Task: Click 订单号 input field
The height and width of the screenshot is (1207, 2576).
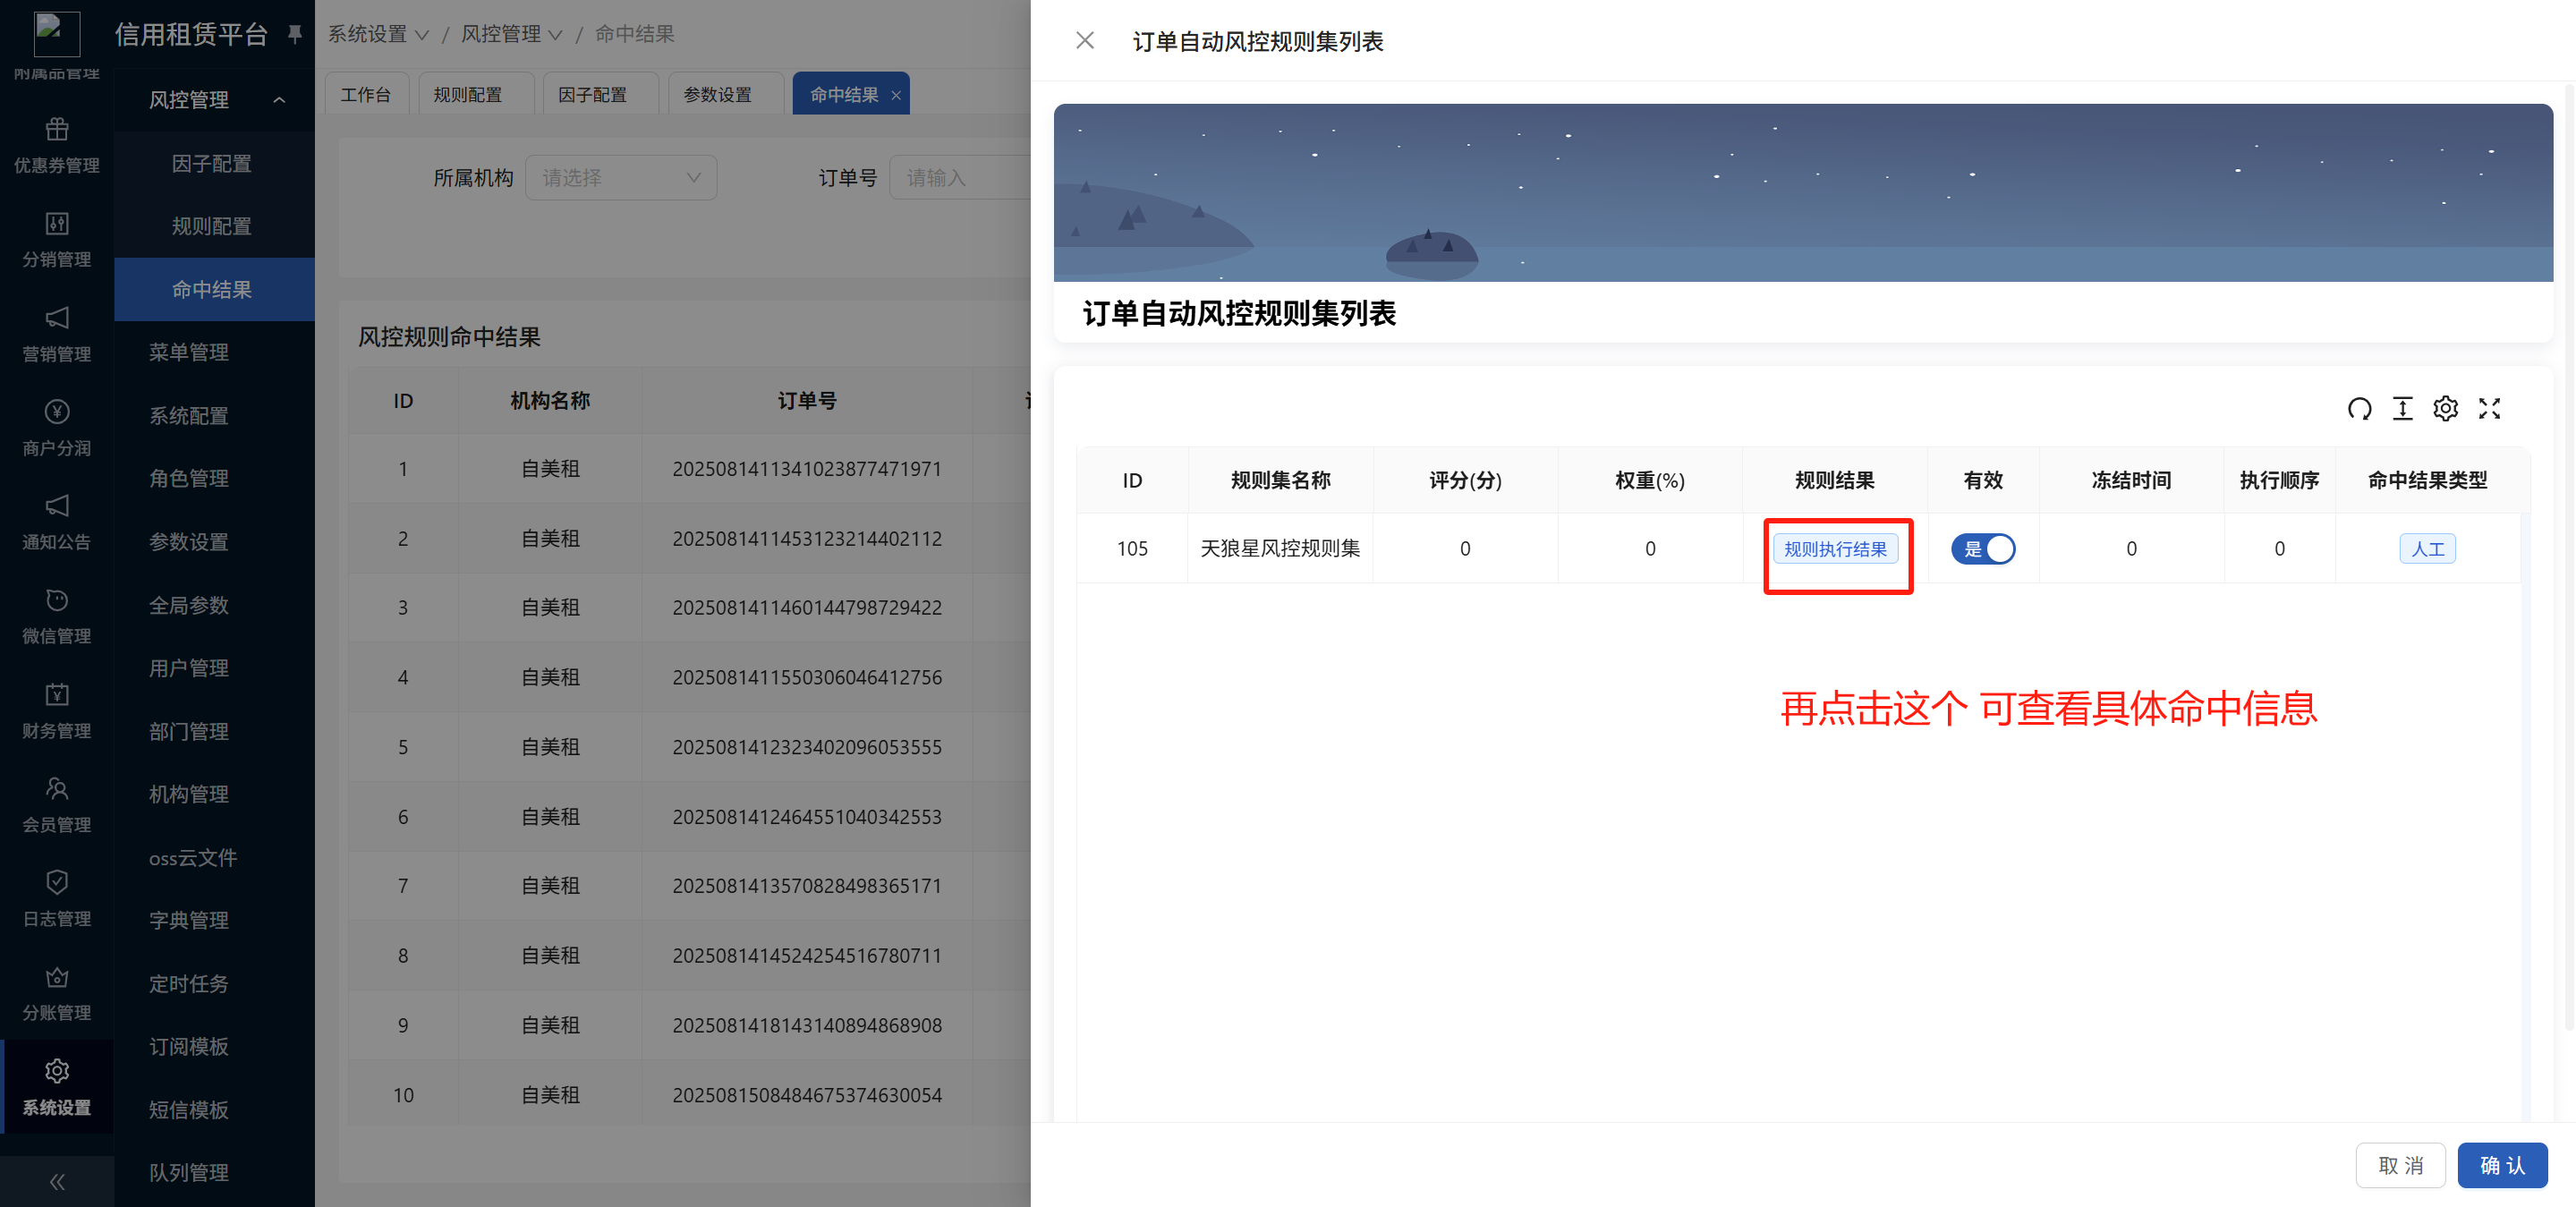Action: click(x=960, y=177)
